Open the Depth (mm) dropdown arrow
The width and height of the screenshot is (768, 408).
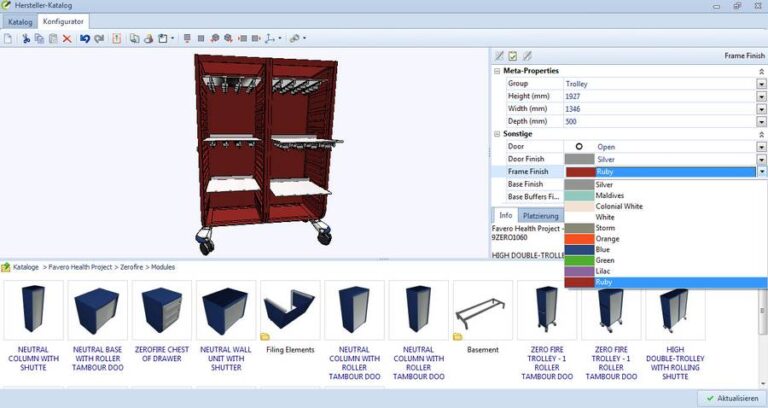(x=762, y=121)
